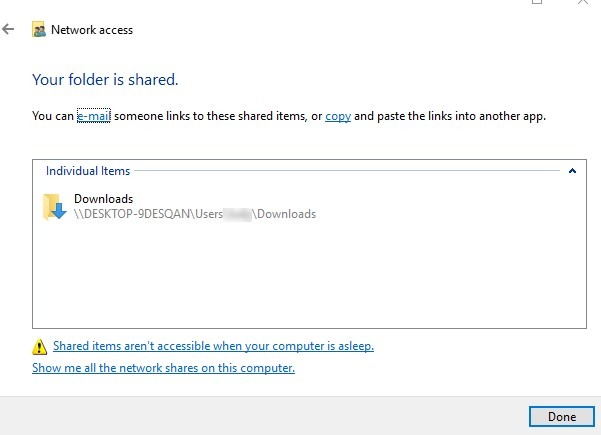Click the Your folder is shared heading
Image resolution: width=601 pixels, height=435 pixels.
pos(105,78)
